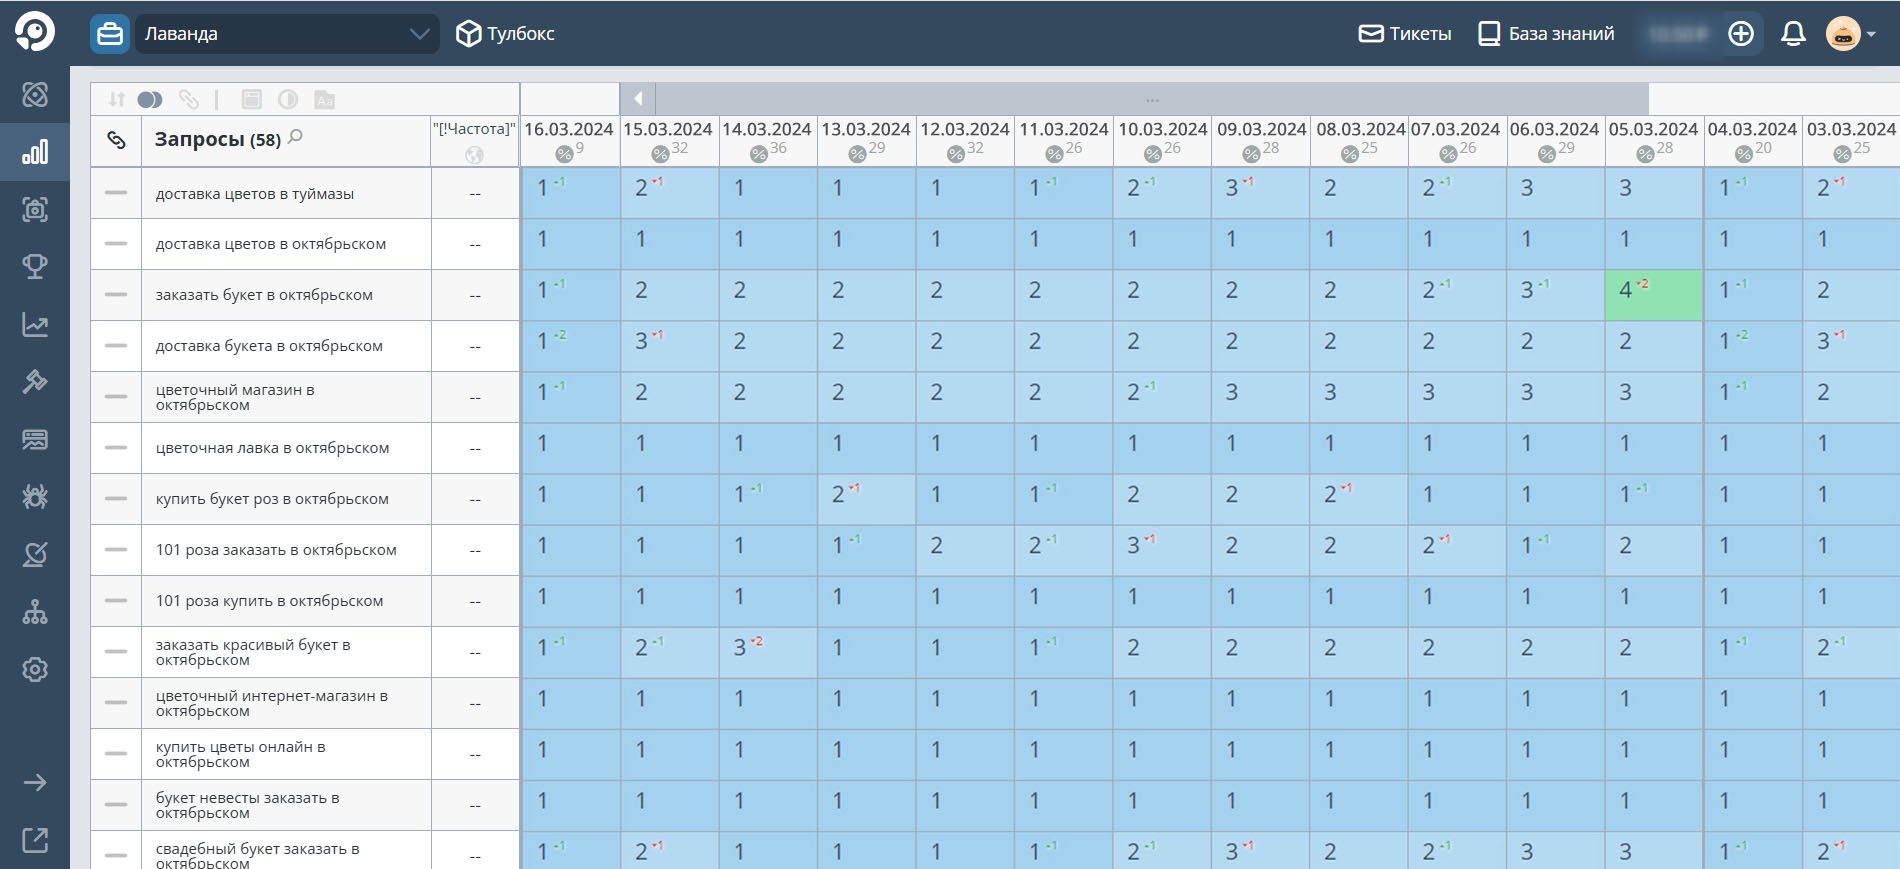Click the search magnifier next to Запросы
Image resolution: width=1900 pixels, height=869 pixels.
(295, 137)
